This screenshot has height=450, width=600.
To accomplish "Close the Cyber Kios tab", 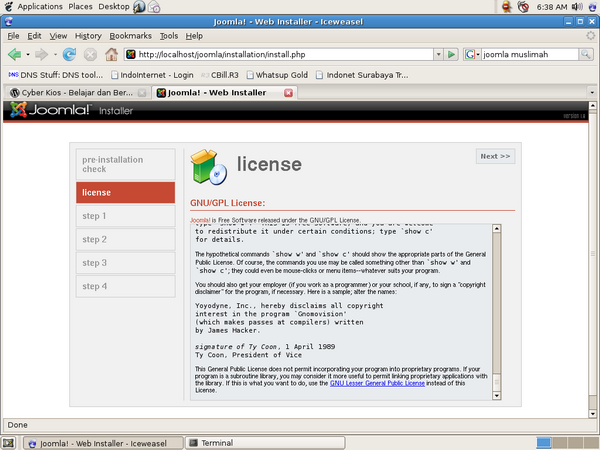I will 142,93.
